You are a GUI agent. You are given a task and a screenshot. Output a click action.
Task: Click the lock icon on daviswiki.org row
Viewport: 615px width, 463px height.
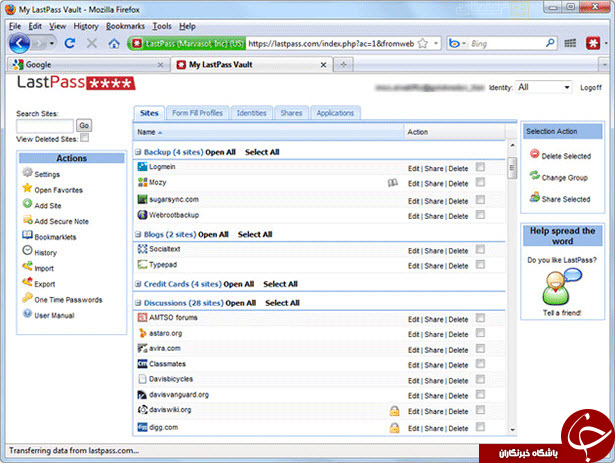(394, 411)
